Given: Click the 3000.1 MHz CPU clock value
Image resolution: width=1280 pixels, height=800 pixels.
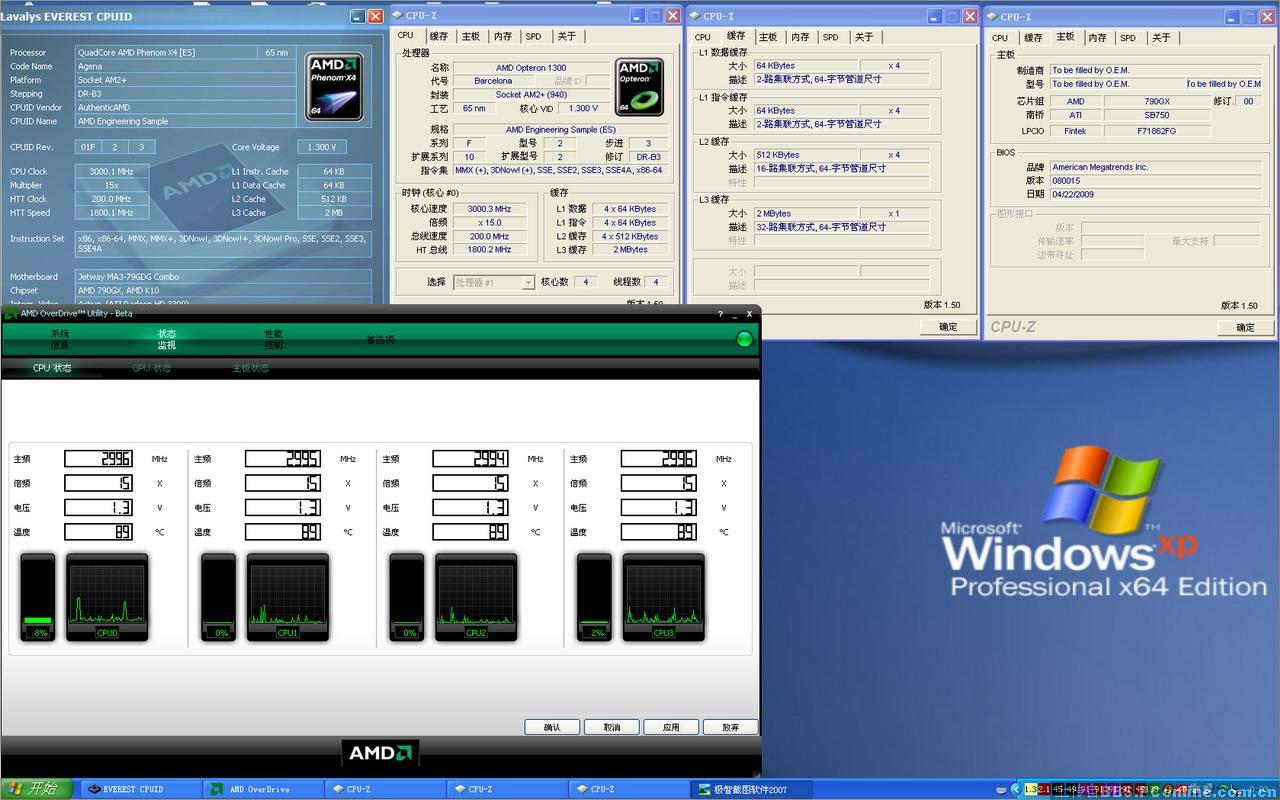Looking at the screenshot, I should click(110, 171).
